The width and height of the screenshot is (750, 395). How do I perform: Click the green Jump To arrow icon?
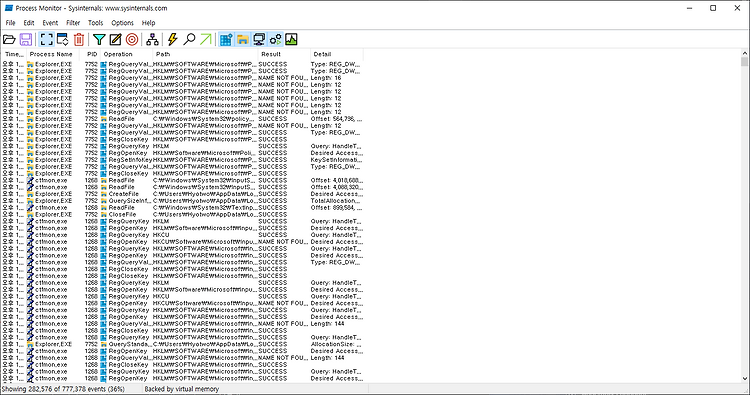pos(206,39)
